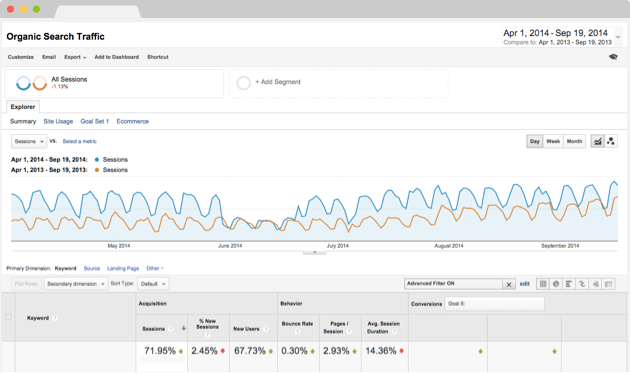Select the Percentage pie chart view icon
Image resolution: width=630 pixels, height=373 pixels.
(x=556, y=284)
